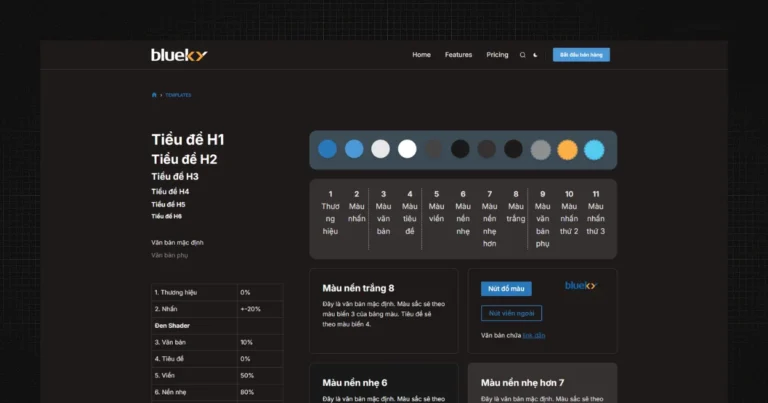This screenshot has height=403, width=768.
Task: Click the home breadcrumb icon
Action: (x=154, y=95)
